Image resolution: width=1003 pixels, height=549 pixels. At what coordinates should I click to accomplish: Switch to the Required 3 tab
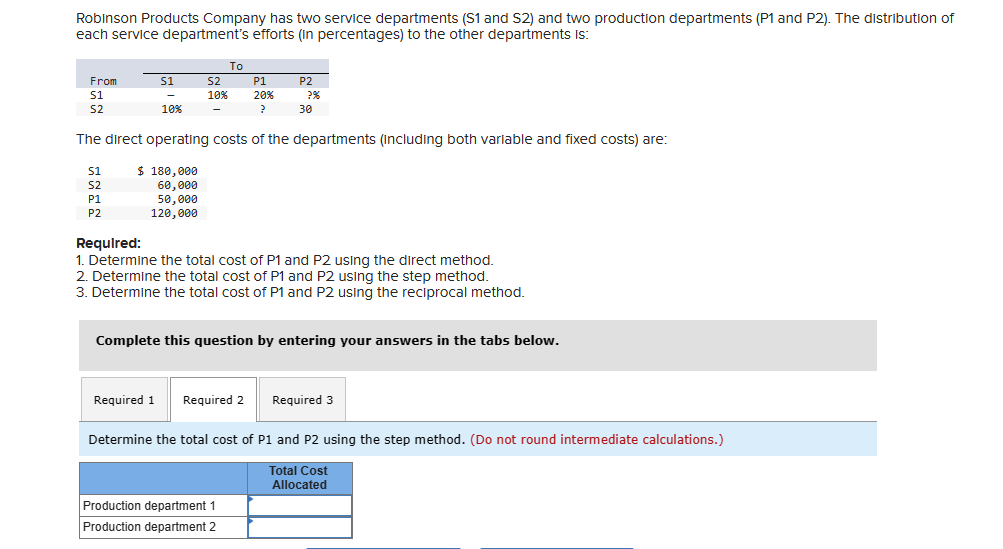303,400
